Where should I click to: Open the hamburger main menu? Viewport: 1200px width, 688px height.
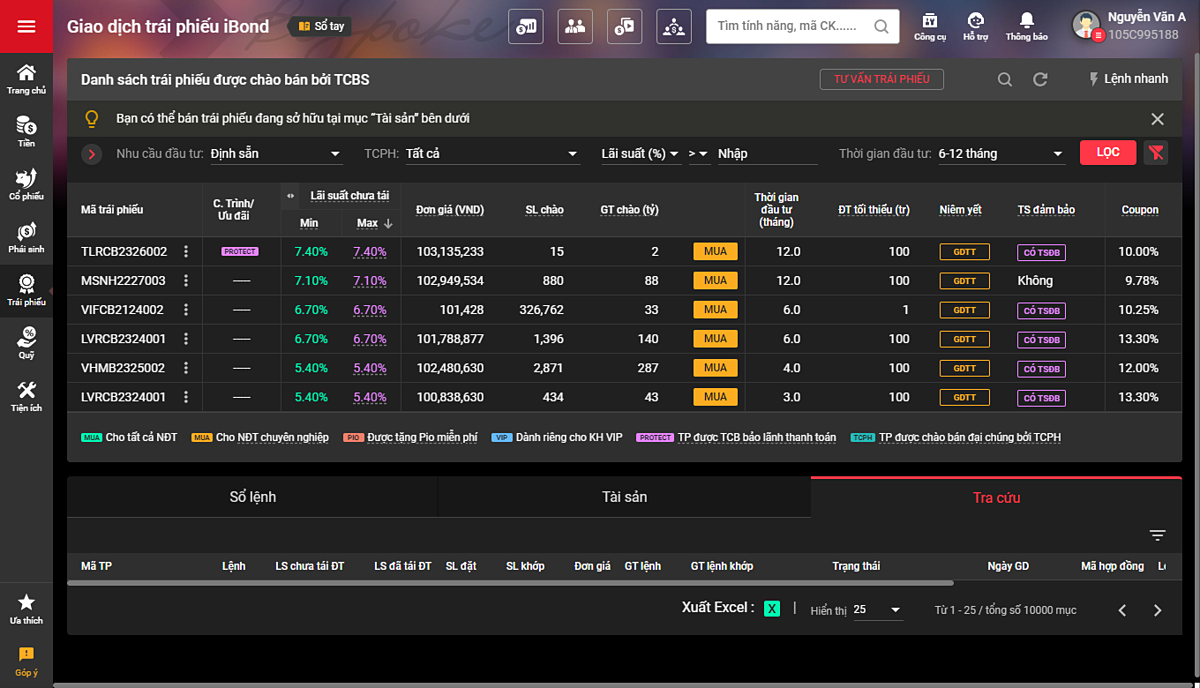26,26
